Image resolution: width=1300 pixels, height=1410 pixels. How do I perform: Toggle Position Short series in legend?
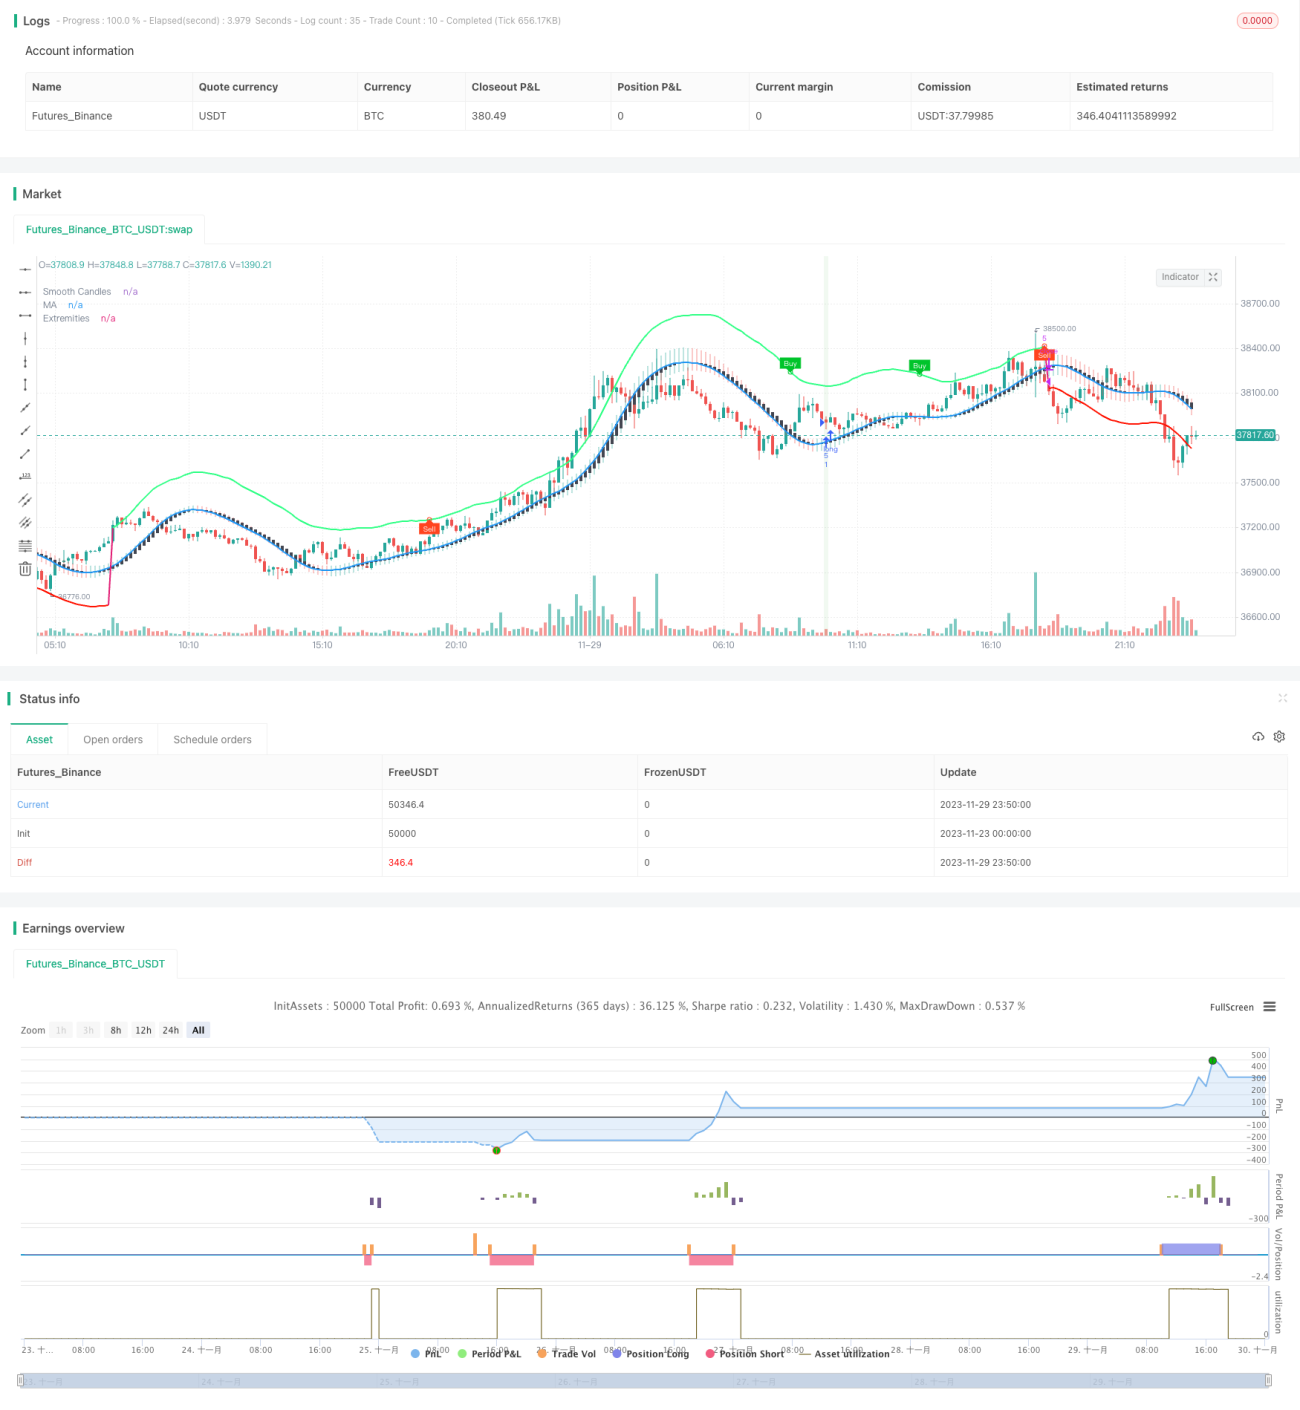[744, 1353]
